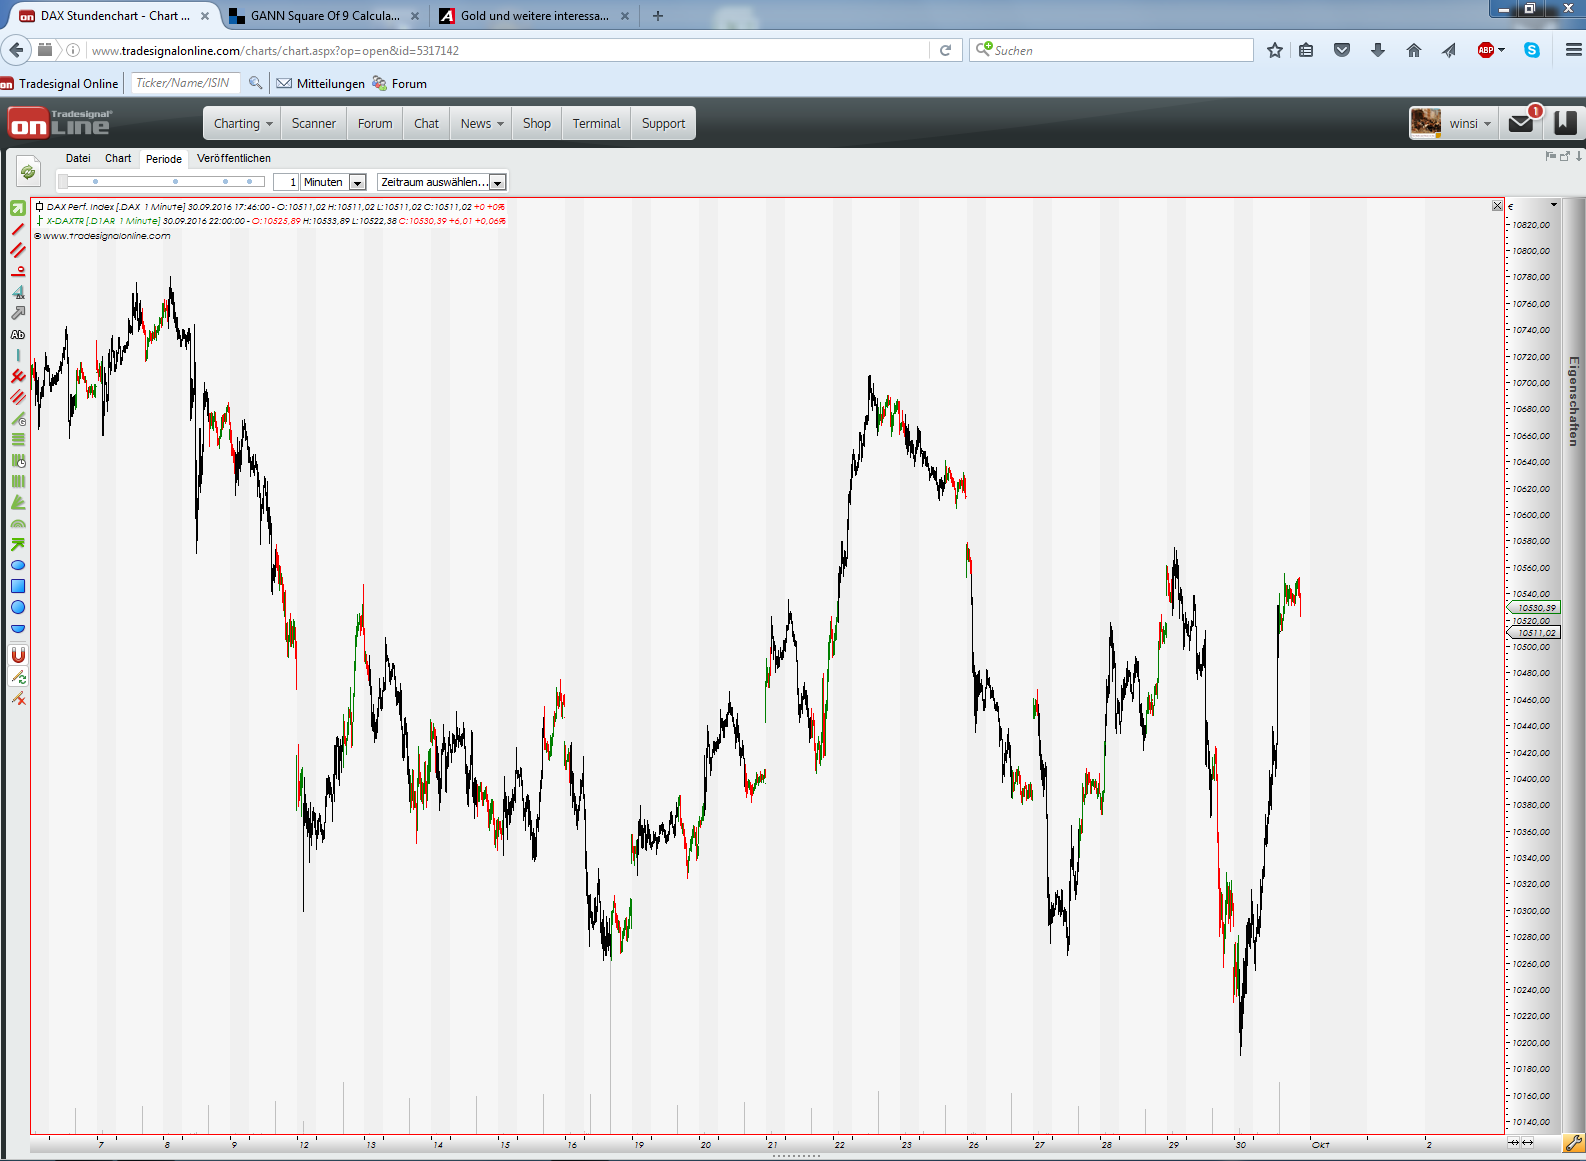
Task: Click the Firefox home button
Action: tap(1414, 50)
